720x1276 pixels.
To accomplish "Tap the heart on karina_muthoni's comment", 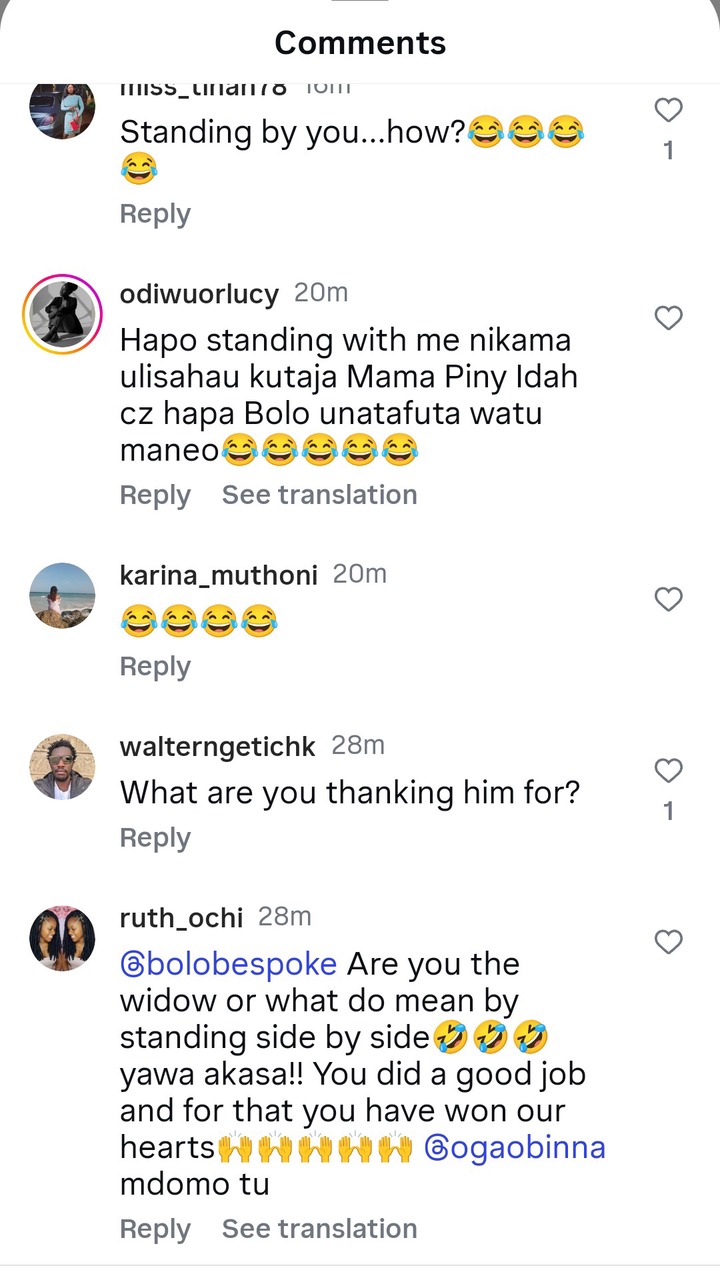I will (x=668, y=599).
